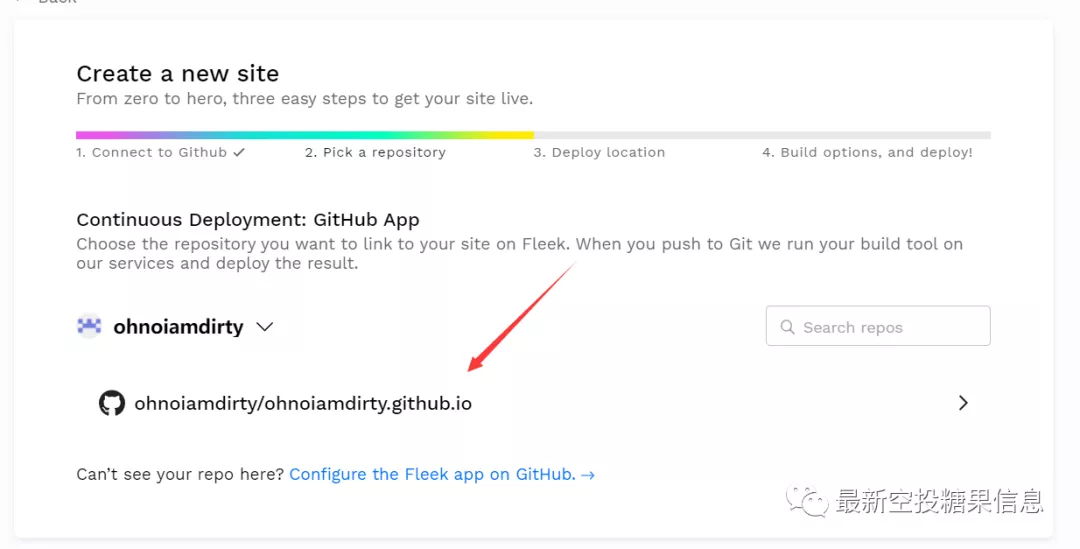This screenshot has height=549, width=1080.
Task: Click the Create a new site heading
Action: (178, 73)
